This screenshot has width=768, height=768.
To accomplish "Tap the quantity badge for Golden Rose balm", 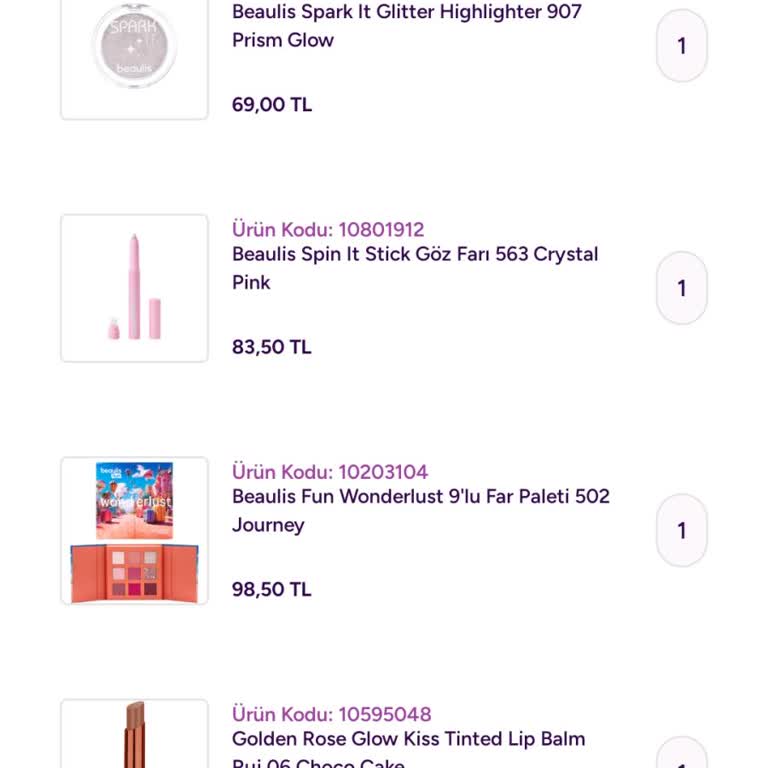I will tap(682, 755).
